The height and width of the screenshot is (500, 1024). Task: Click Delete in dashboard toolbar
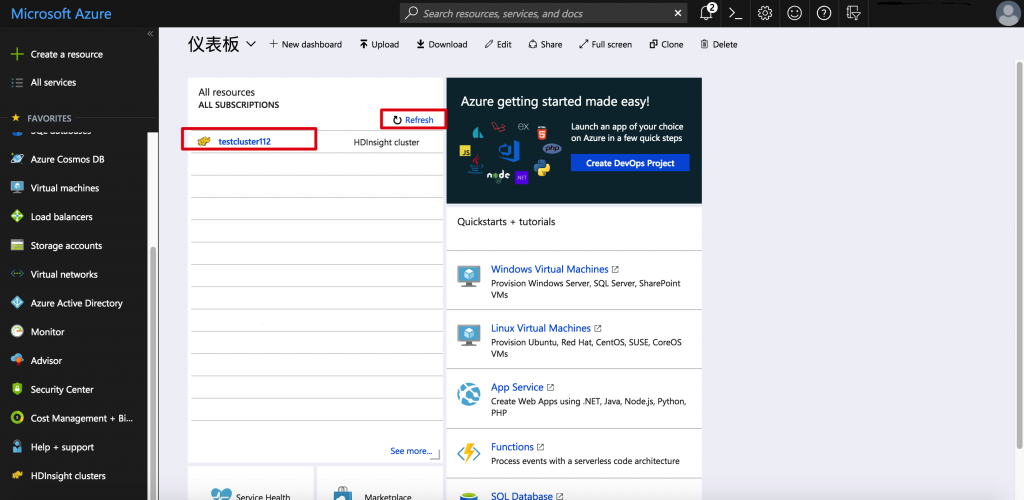pyautogui.click(x=718, y=44)
